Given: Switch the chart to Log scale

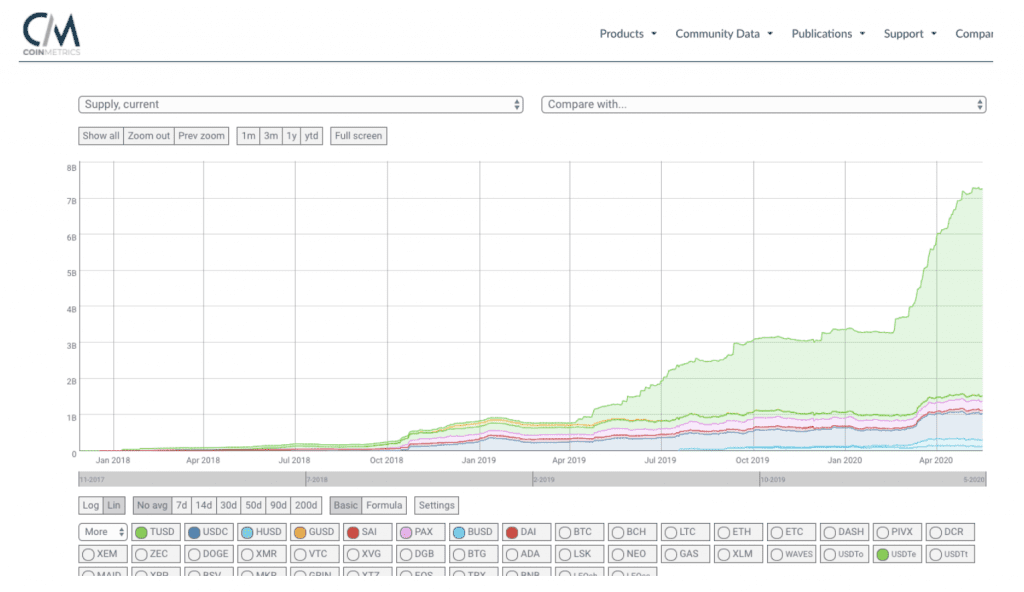Looking at the screenshot, I should 91,506.
